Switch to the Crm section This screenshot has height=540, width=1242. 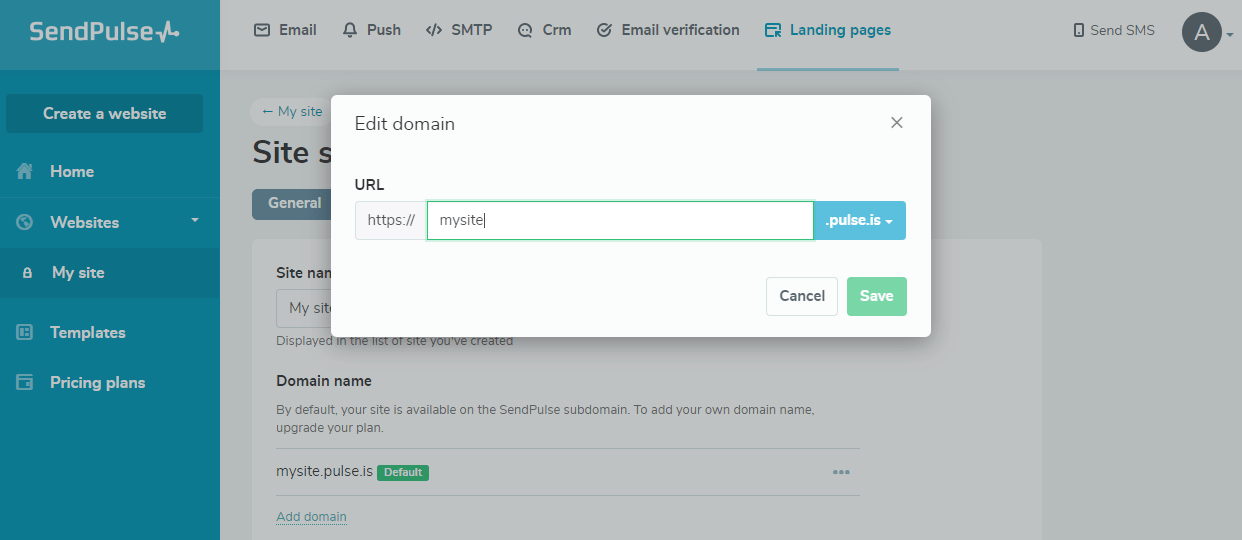(544, 30)
